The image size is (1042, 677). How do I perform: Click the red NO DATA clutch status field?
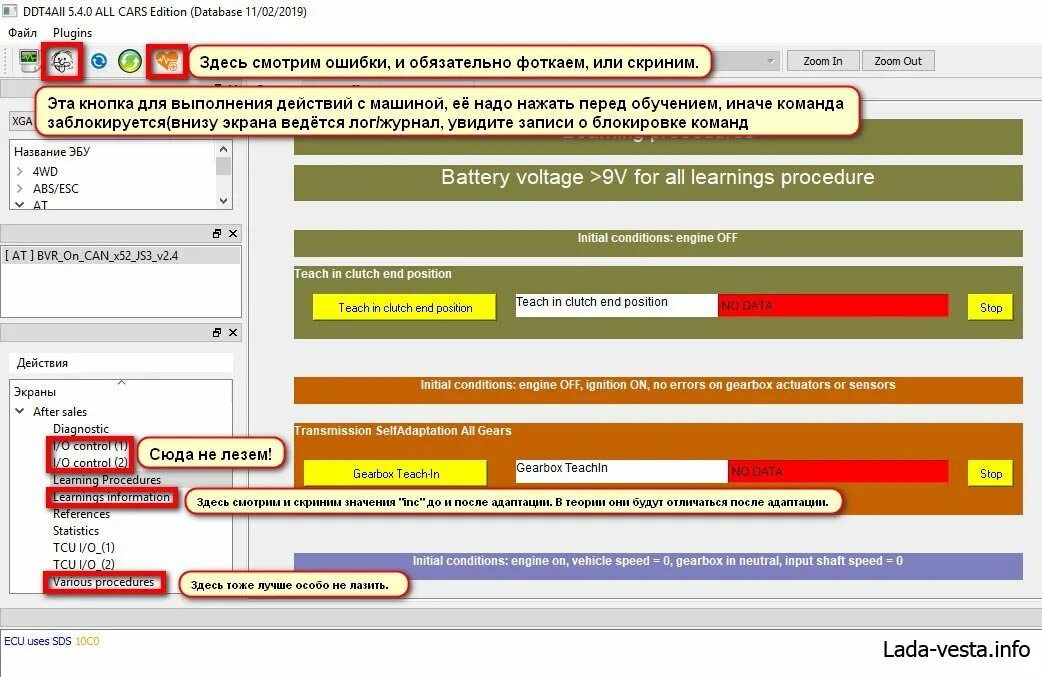[x=833, y=306]
